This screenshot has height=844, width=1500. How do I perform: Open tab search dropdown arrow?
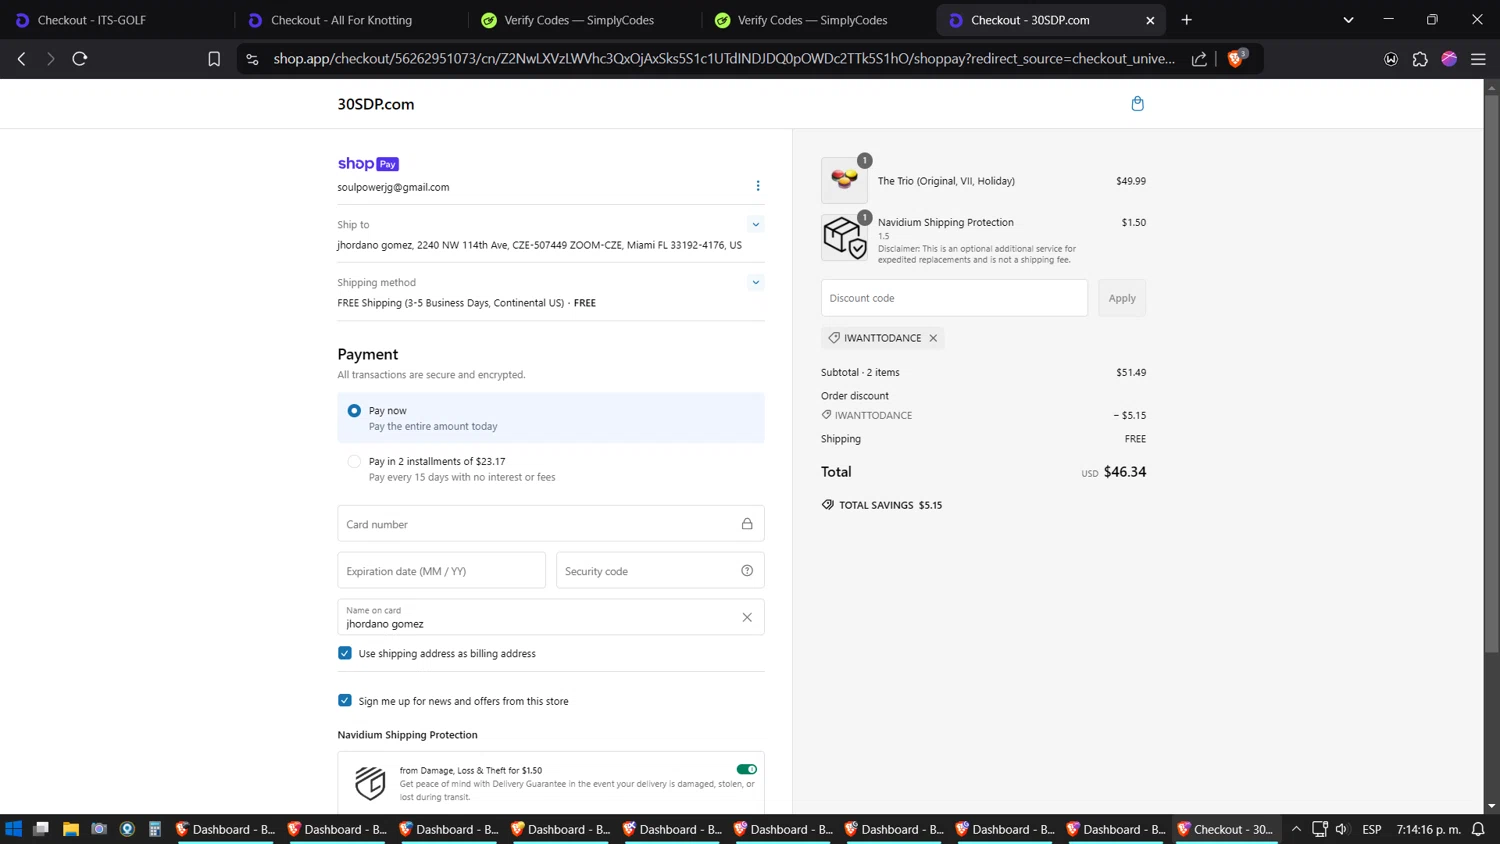point(1348,20)
